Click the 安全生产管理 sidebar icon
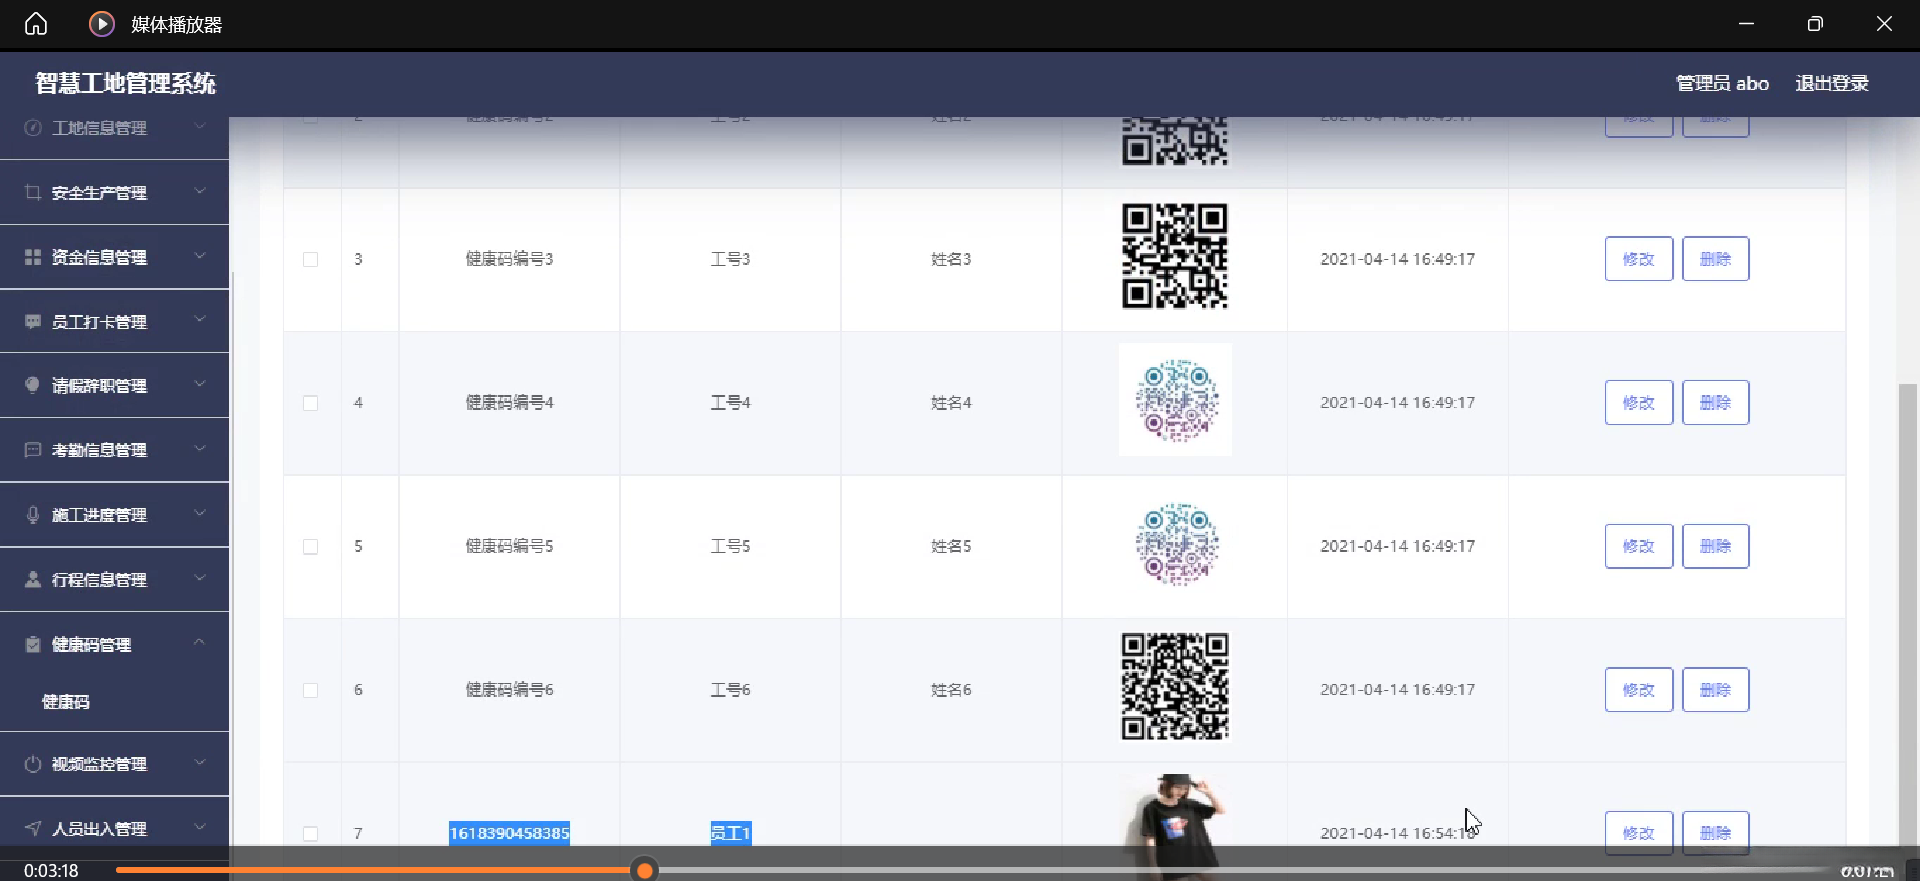This screenshot has width=1920, height=881. click(33, 192)
